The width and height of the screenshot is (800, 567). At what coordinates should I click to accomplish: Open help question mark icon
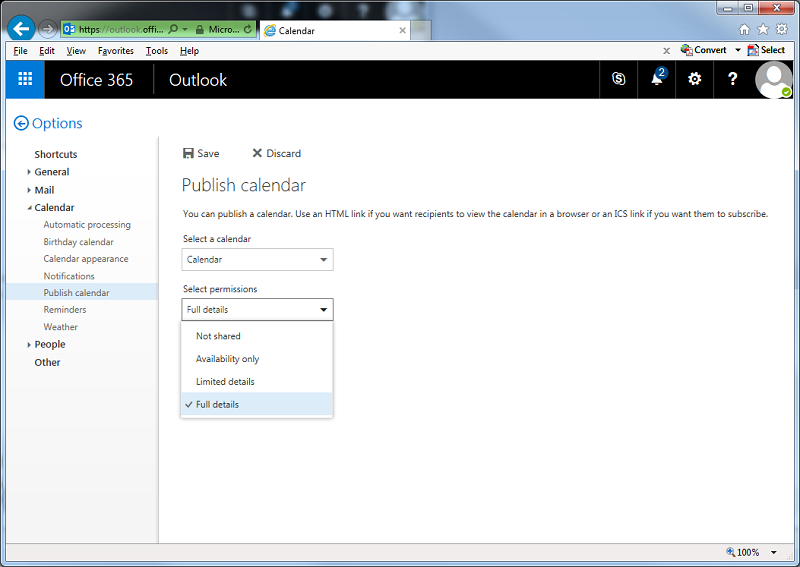732,79
